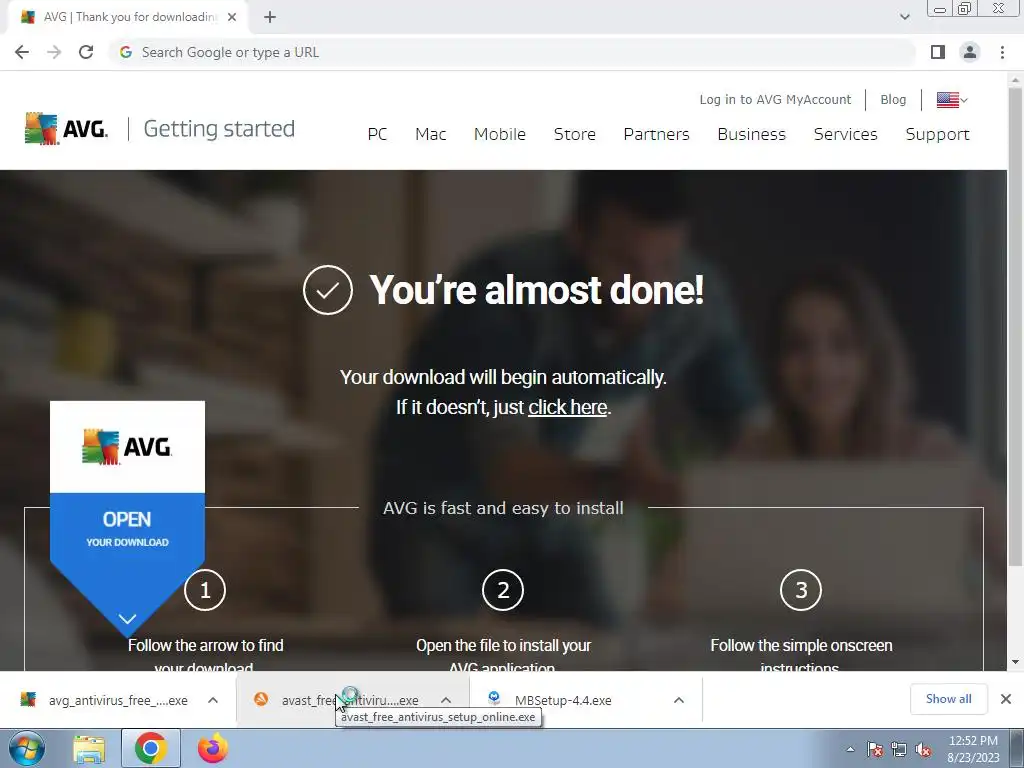Click page scrollbar down arrow

click(x=1016, y=662)
